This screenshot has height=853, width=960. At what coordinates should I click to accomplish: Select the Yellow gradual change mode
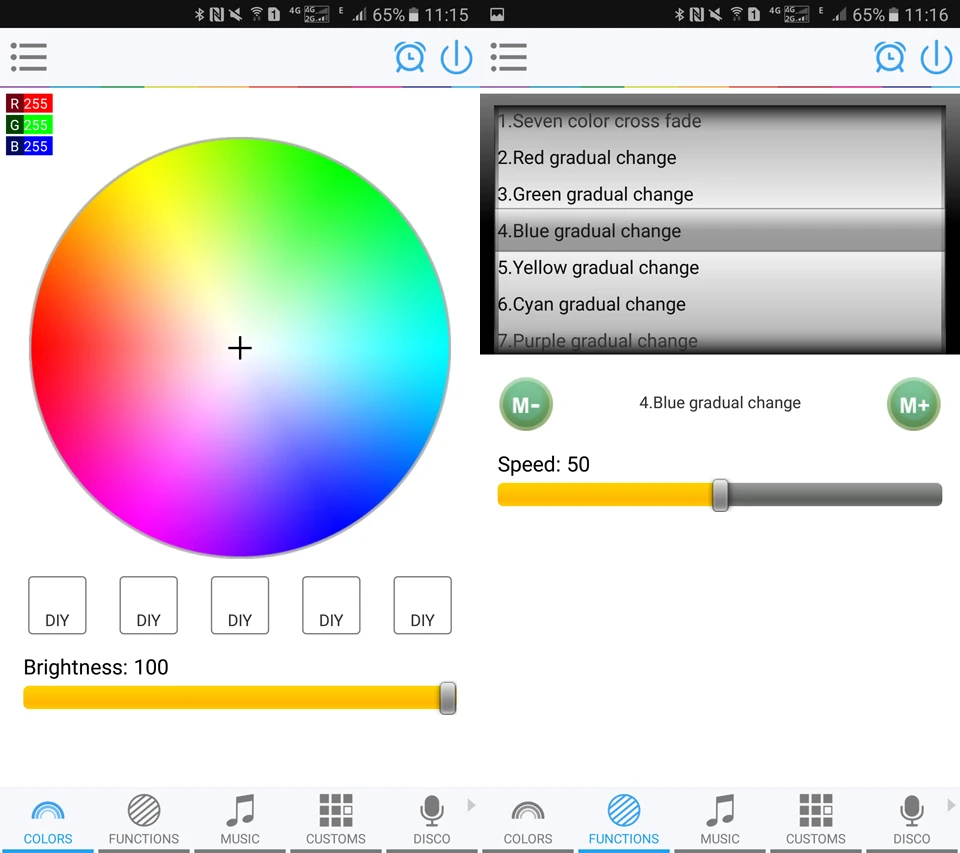[598, 267]
